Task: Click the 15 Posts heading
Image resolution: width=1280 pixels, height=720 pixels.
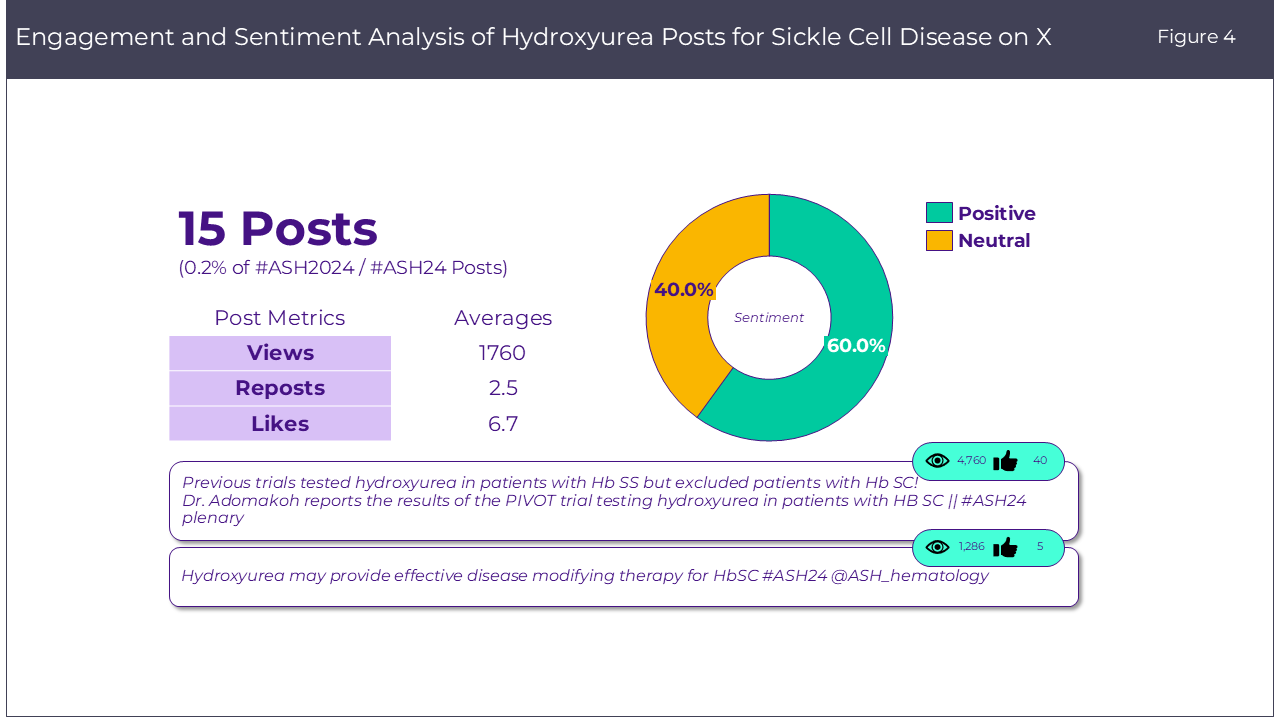Action: coord(278,229)
